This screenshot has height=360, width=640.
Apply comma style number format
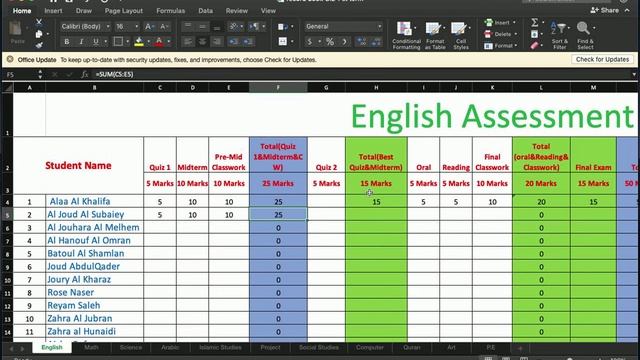[344, 42]
